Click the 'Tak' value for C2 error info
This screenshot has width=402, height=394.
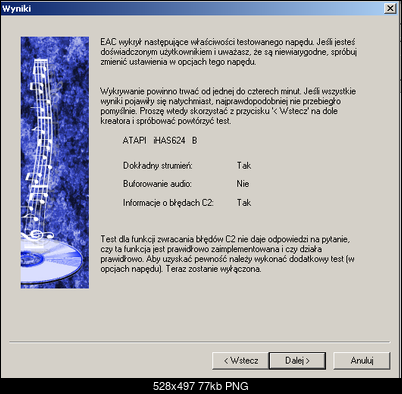coord(244,203)
